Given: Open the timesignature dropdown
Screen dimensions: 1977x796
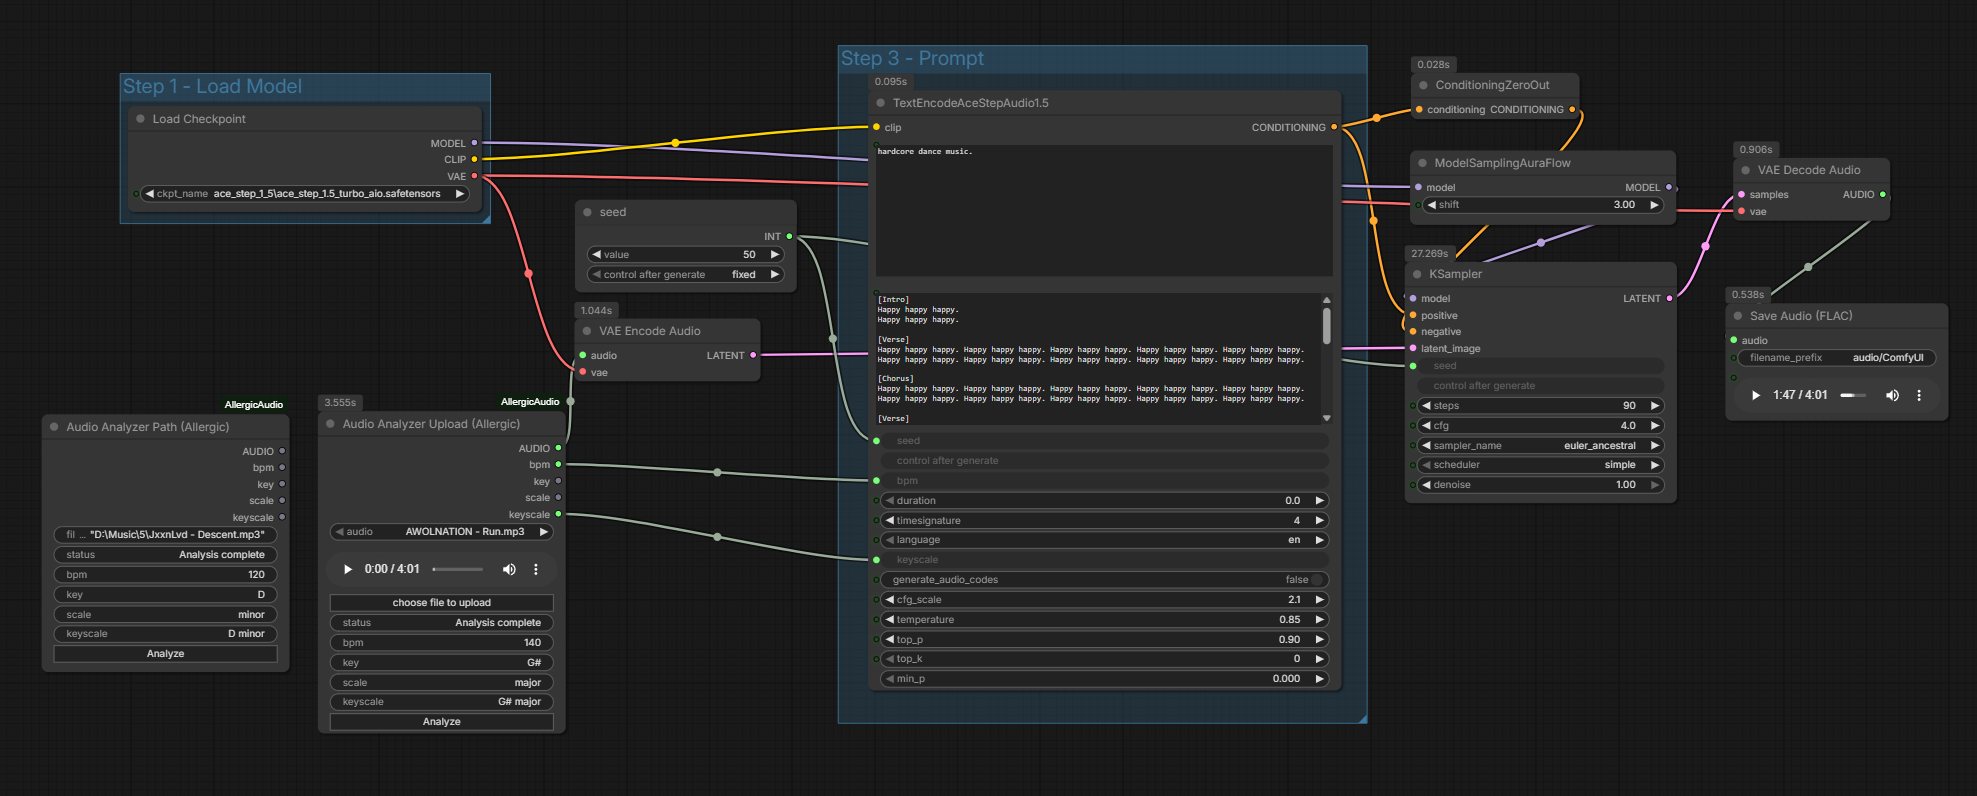Looking at the screenshot, I should pyautogui.click(x=1105, y=521).
